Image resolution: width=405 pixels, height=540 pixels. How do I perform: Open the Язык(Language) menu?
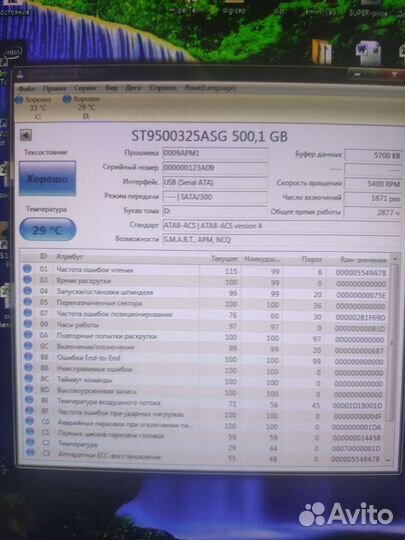(210, 88)
